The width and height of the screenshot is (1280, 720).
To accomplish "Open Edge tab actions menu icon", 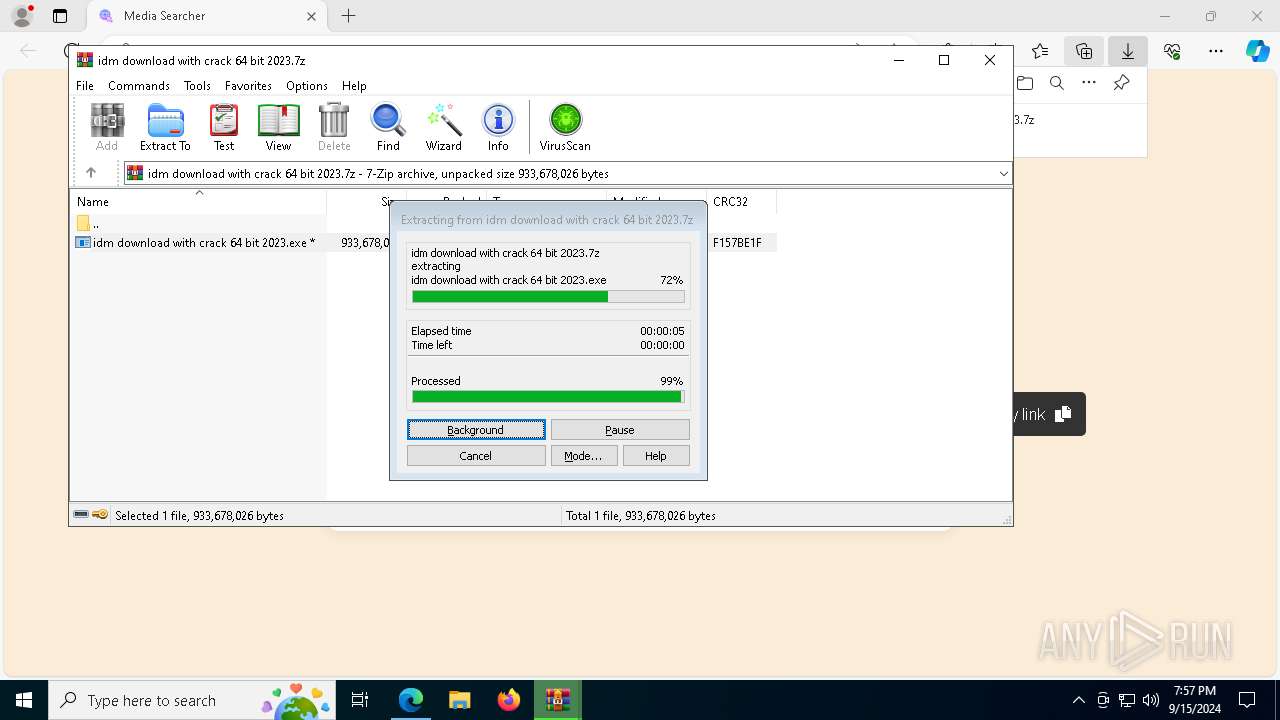I will 60,16.
